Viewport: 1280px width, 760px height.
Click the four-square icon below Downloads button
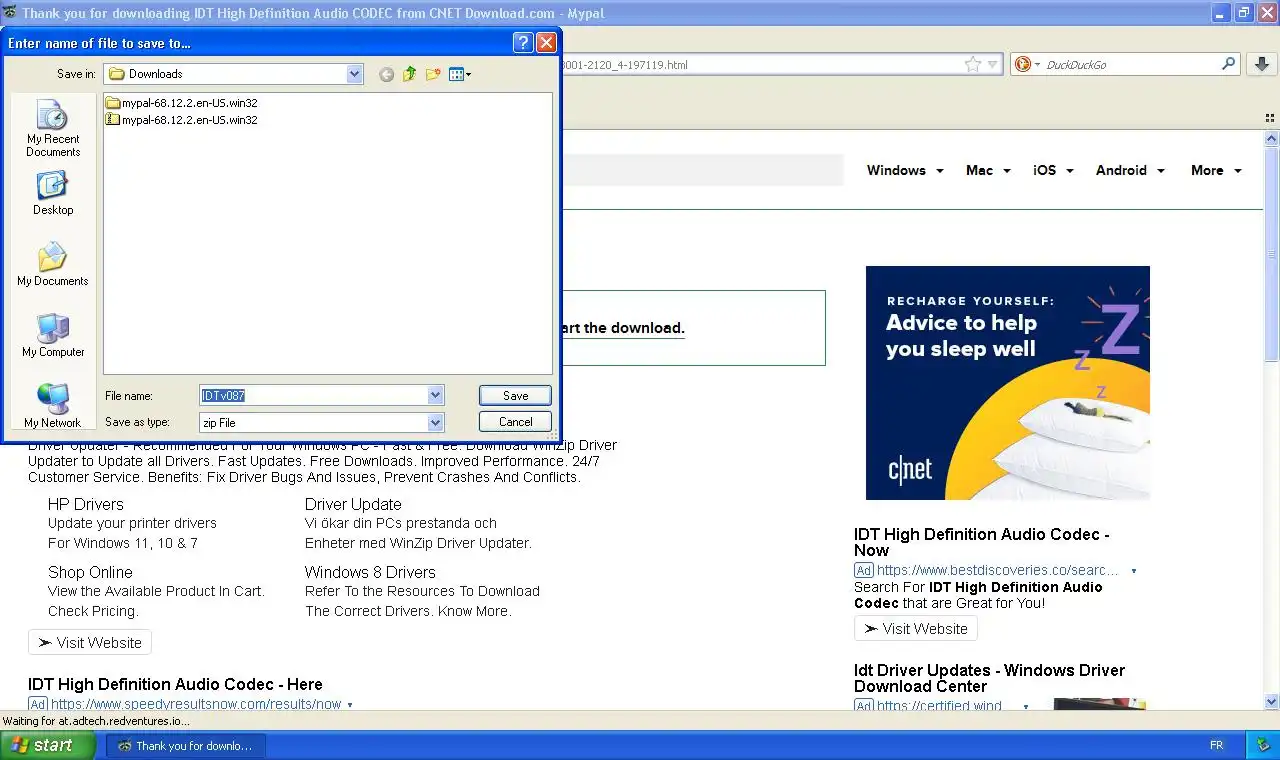click(1271, 117)
